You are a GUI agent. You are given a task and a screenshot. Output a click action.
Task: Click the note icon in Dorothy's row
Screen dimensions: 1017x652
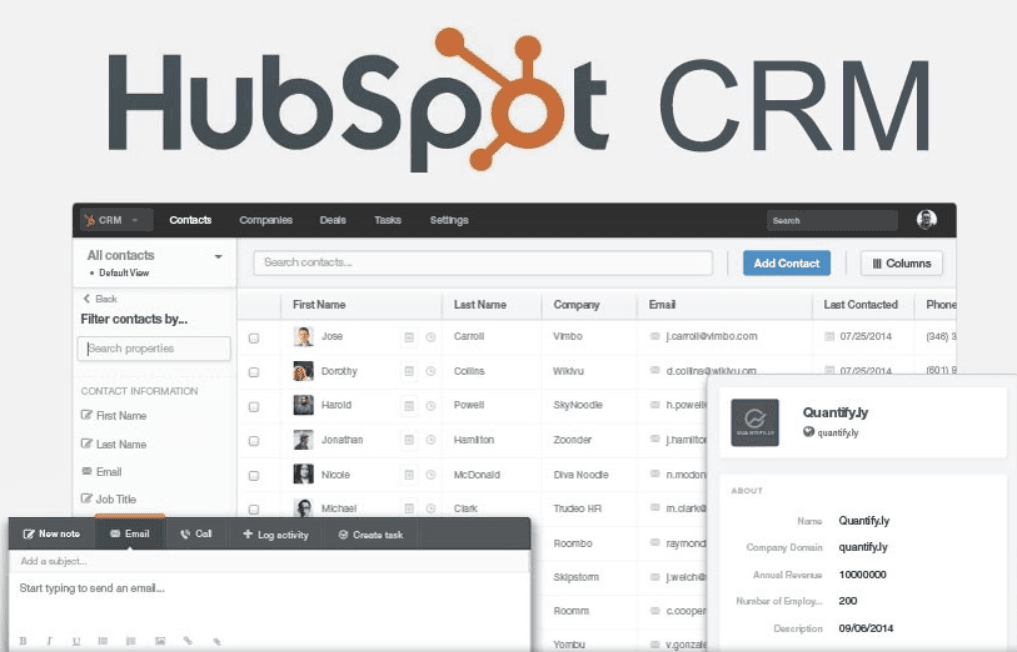click(x=409, y=372)
